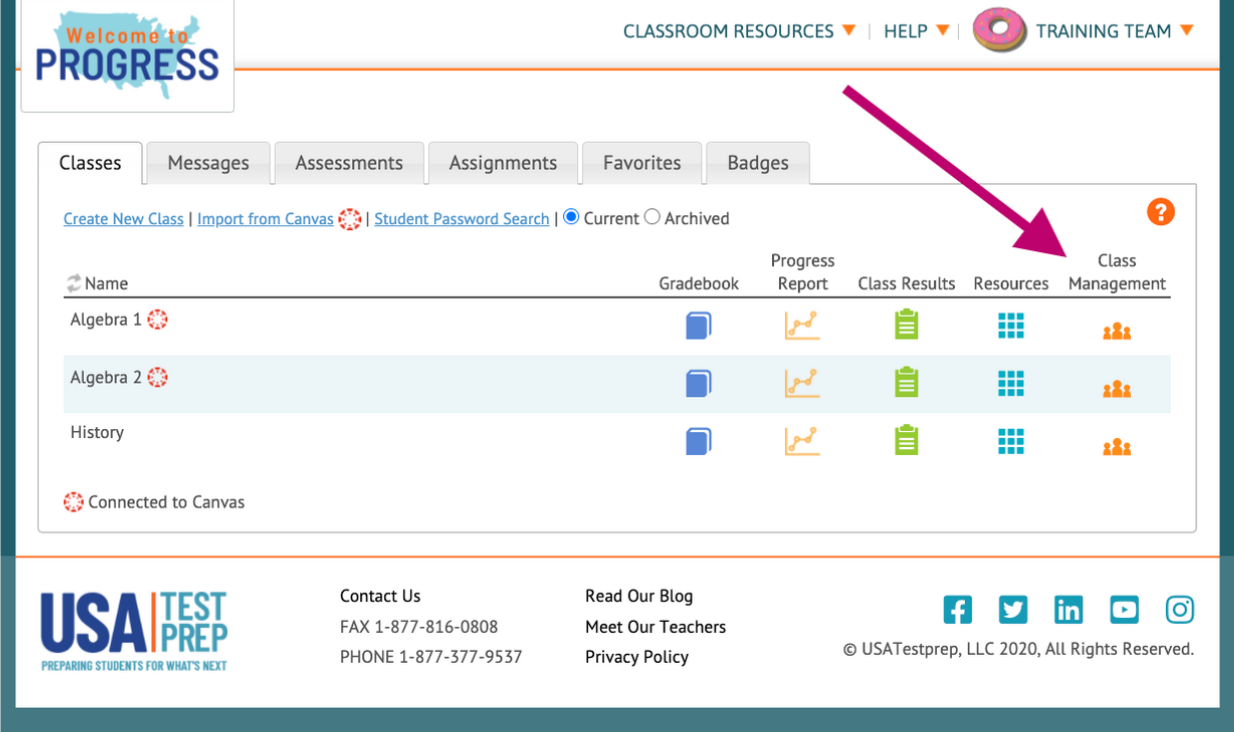View History progress report chart icon
The image size is (1234, 732).
[x=802, y=441]
